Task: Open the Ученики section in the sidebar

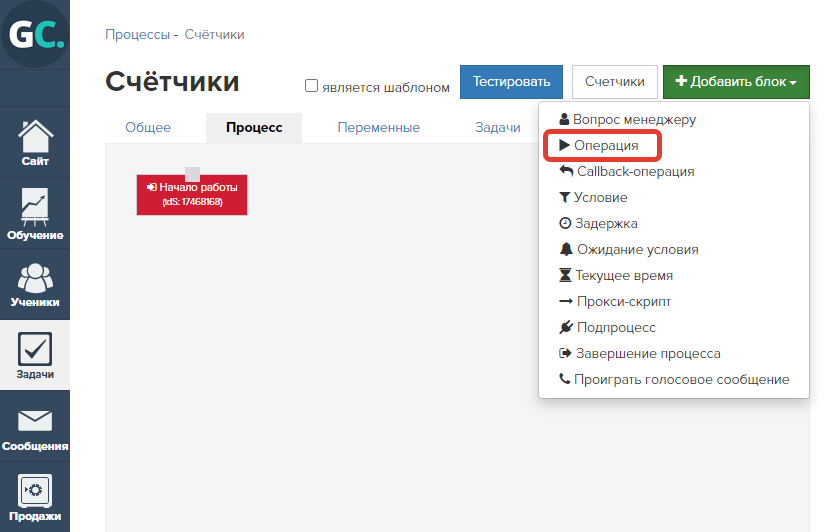Action: tap(35, 285)
